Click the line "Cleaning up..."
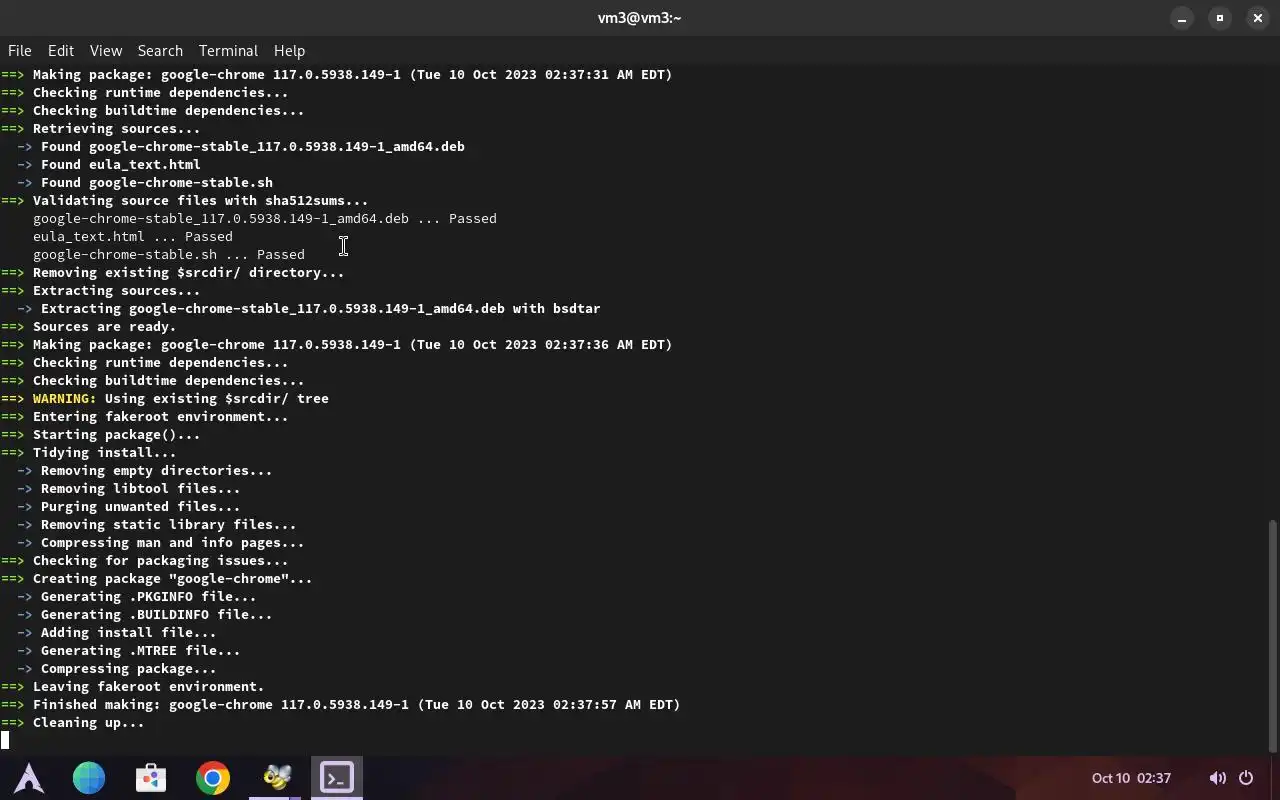Image resolution: width=1280 pixels, height=800 pixels. pyautogui.click(x=88, y=722)
